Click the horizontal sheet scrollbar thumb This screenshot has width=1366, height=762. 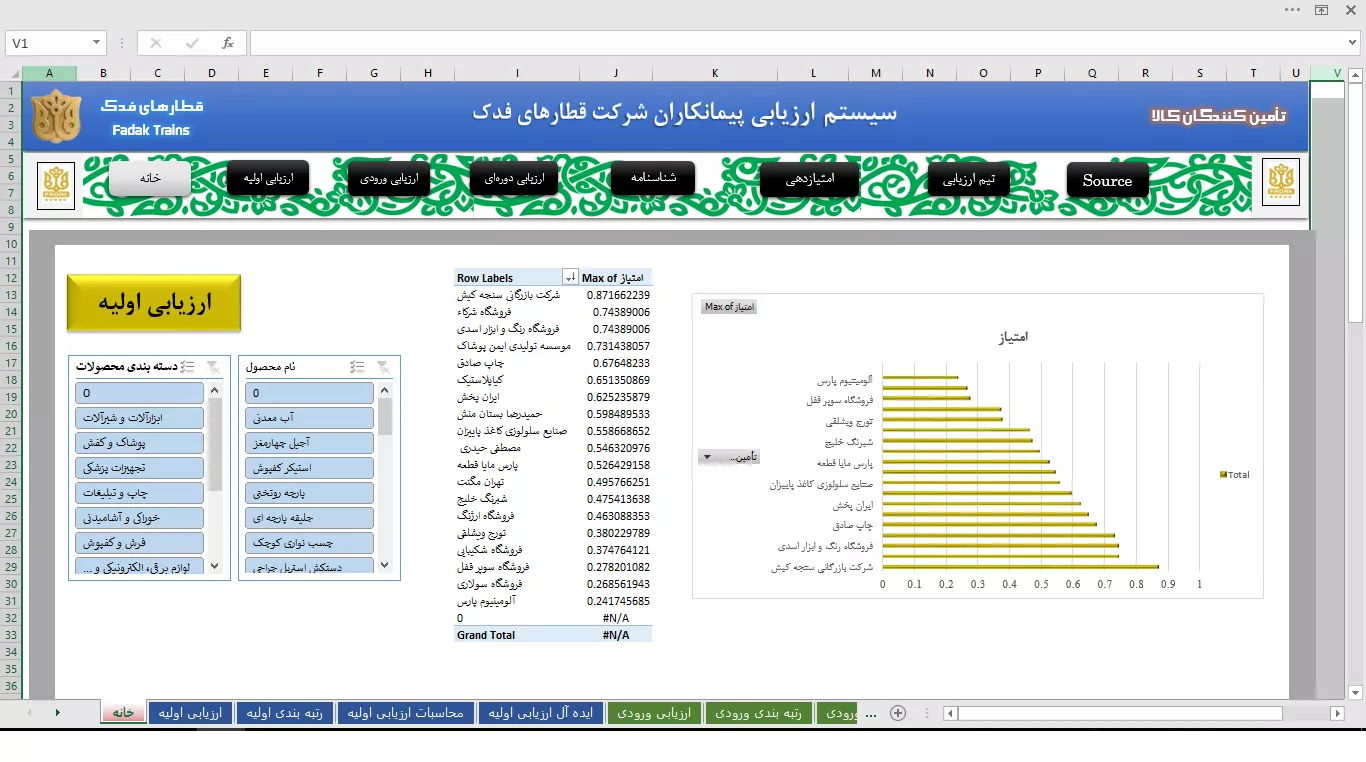[1120, 713]
